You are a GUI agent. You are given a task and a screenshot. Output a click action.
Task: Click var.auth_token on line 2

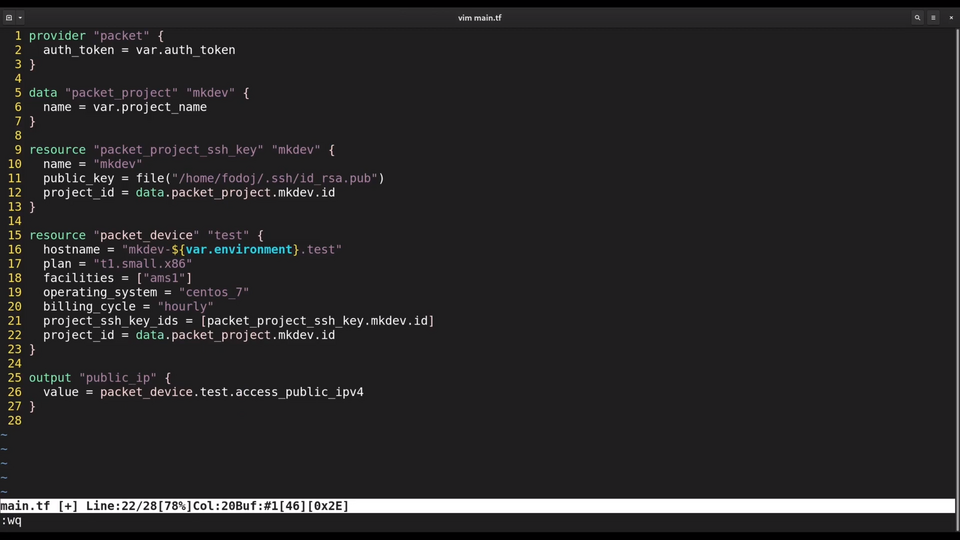186,50
